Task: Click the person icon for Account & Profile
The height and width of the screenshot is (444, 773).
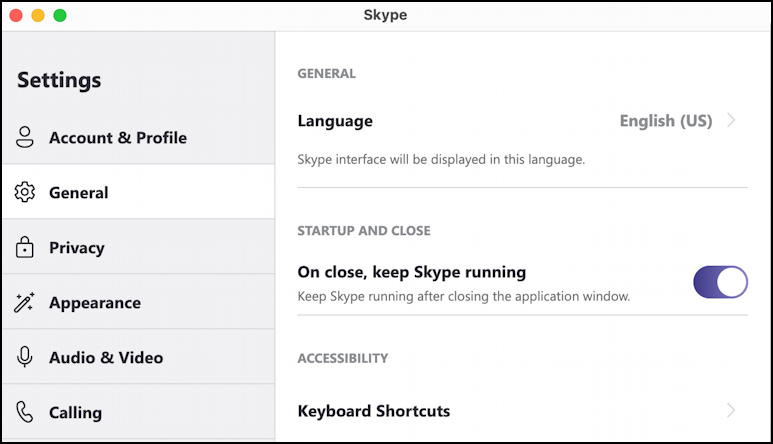Action: click(25, 138)
